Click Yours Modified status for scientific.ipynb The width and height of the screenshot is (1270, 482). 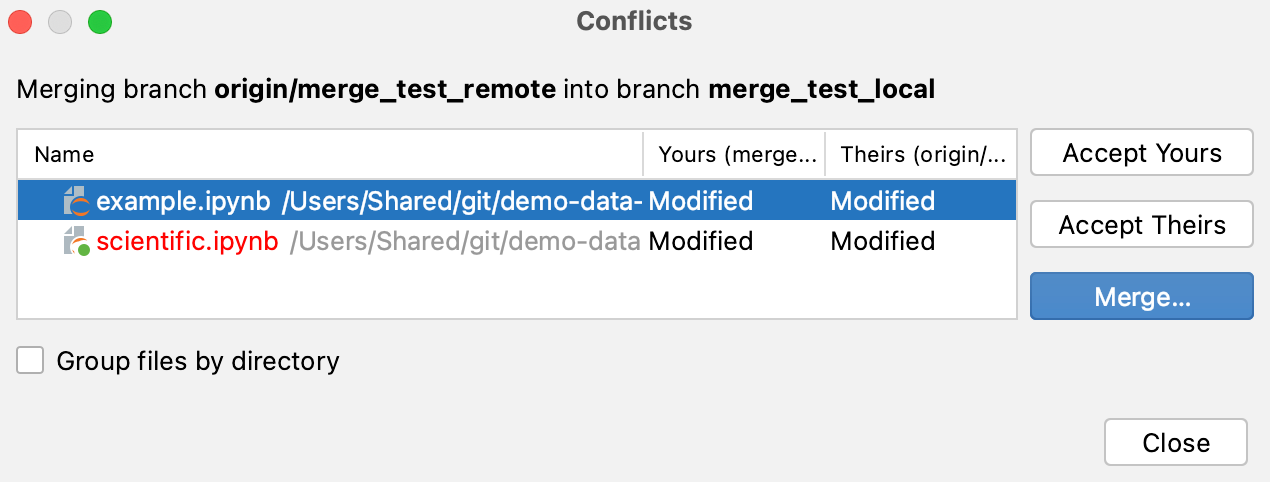[700, 242]
